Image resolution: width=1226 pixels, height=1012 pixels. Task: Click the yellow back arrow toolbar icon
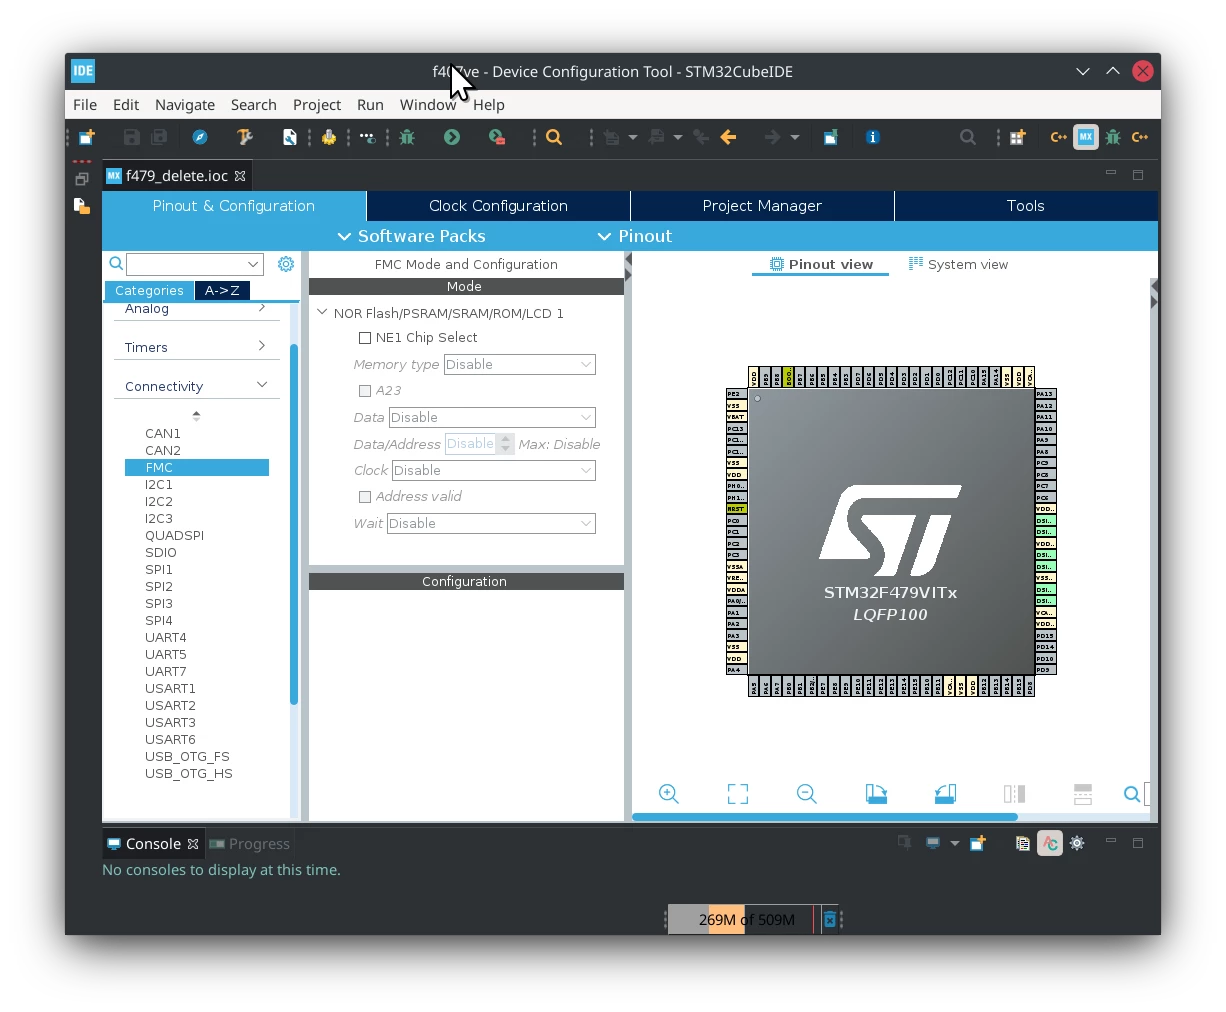(729, 137)
